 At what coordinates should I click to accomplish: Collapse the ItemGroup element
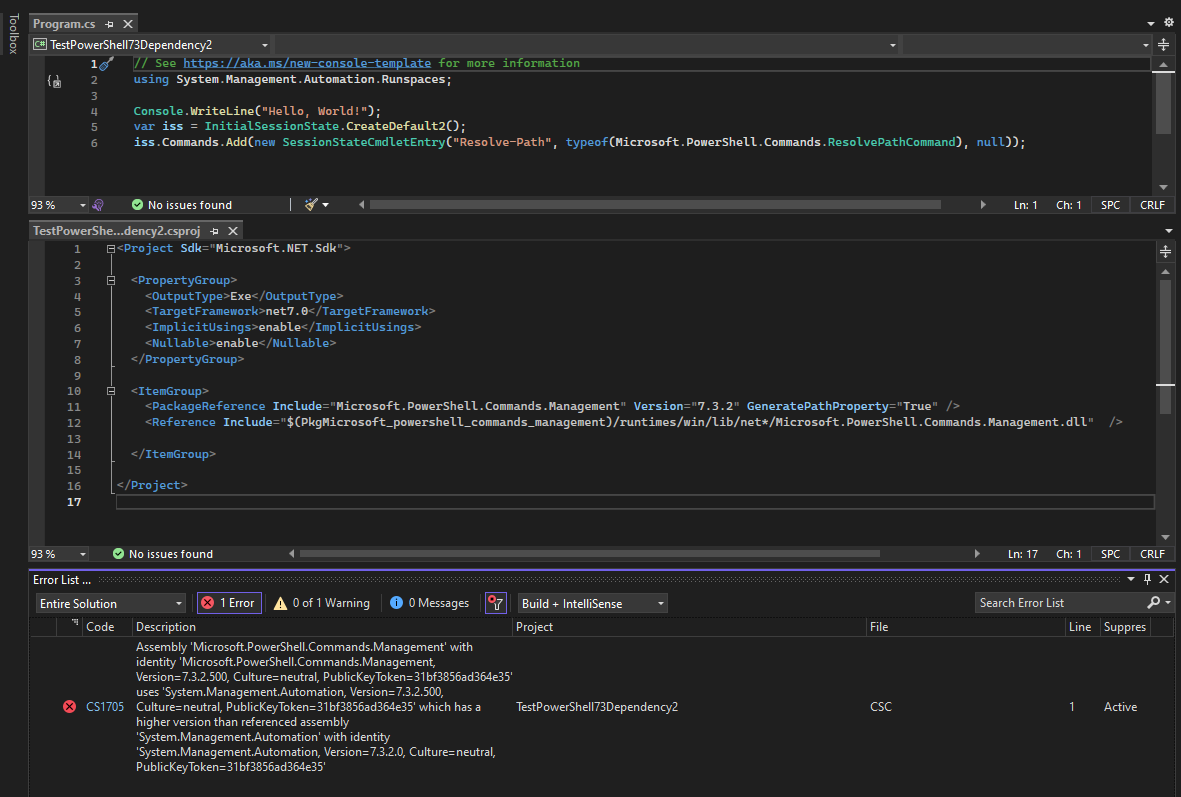click(111, 391)
